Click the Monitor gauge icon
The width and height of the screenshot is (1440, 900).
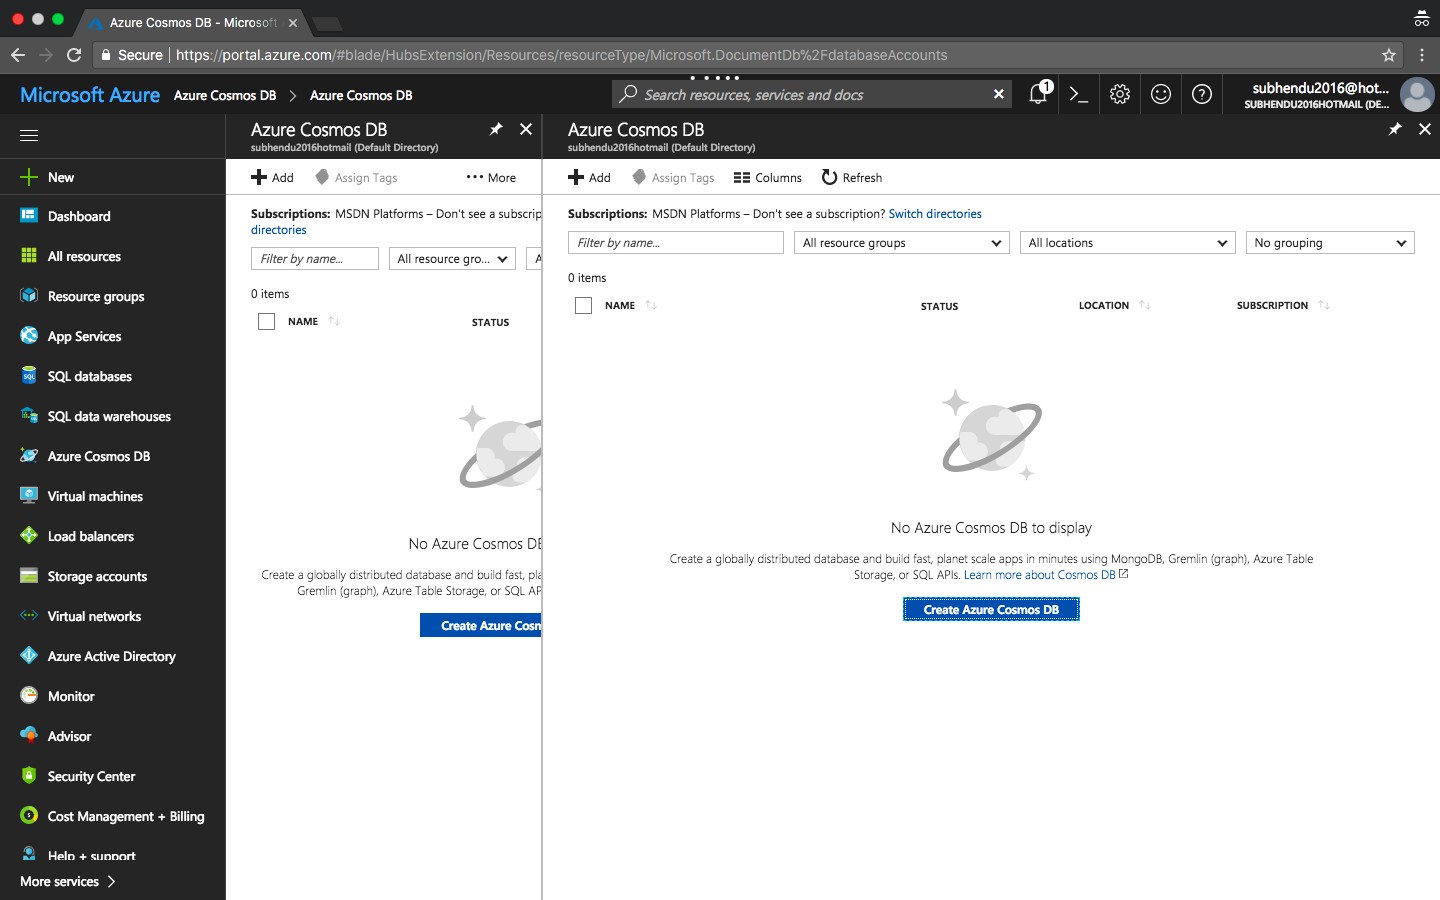tap(29, 696)
